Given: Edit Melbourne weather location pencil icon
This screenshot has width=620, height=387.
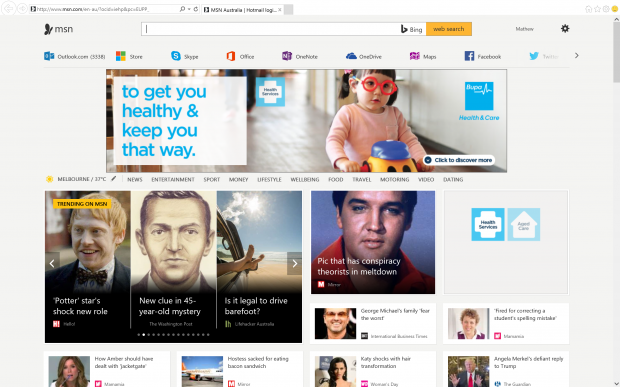Looking at the screenshot, I should [113, 179].
